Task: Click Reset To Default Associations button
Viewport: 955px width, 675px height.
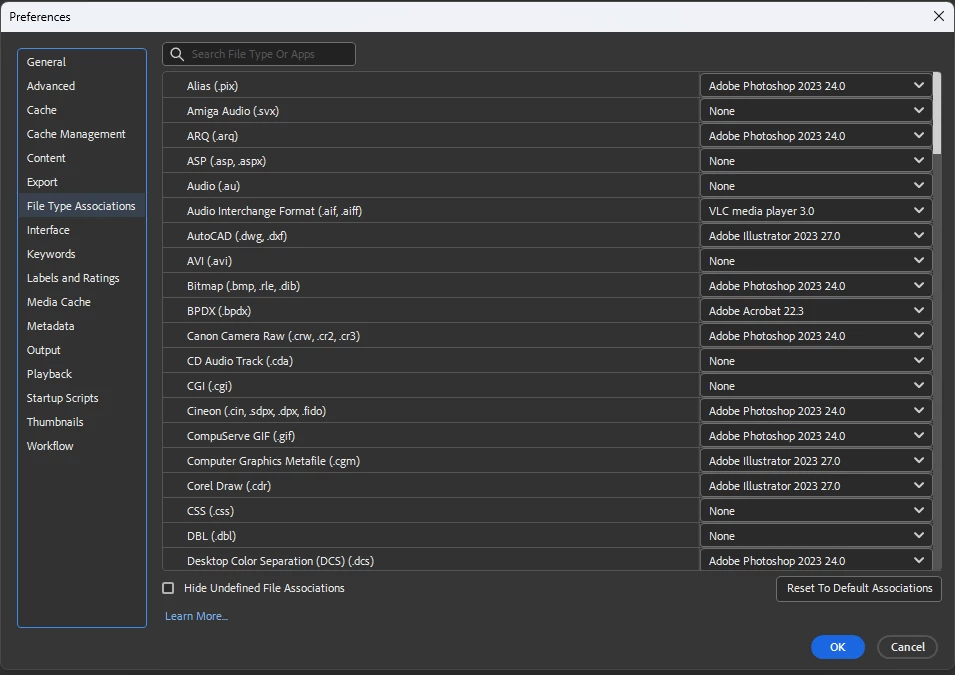Action: click(859, 588)
